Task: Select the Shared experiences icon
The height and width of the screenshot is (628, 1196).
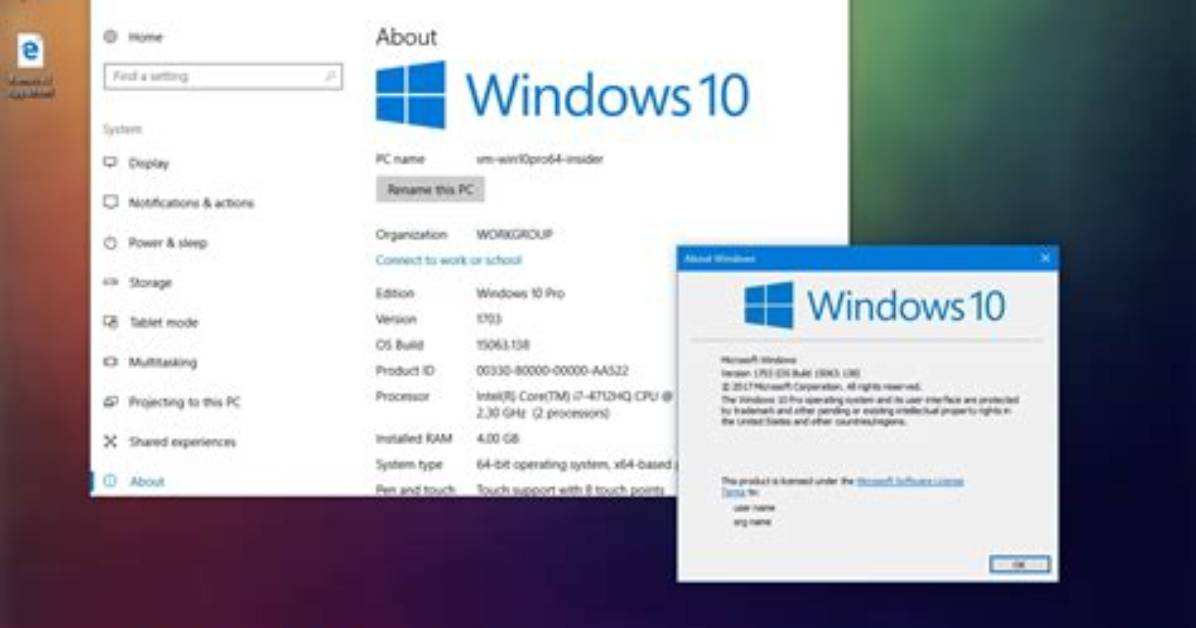Action: (x=111, y=441)
